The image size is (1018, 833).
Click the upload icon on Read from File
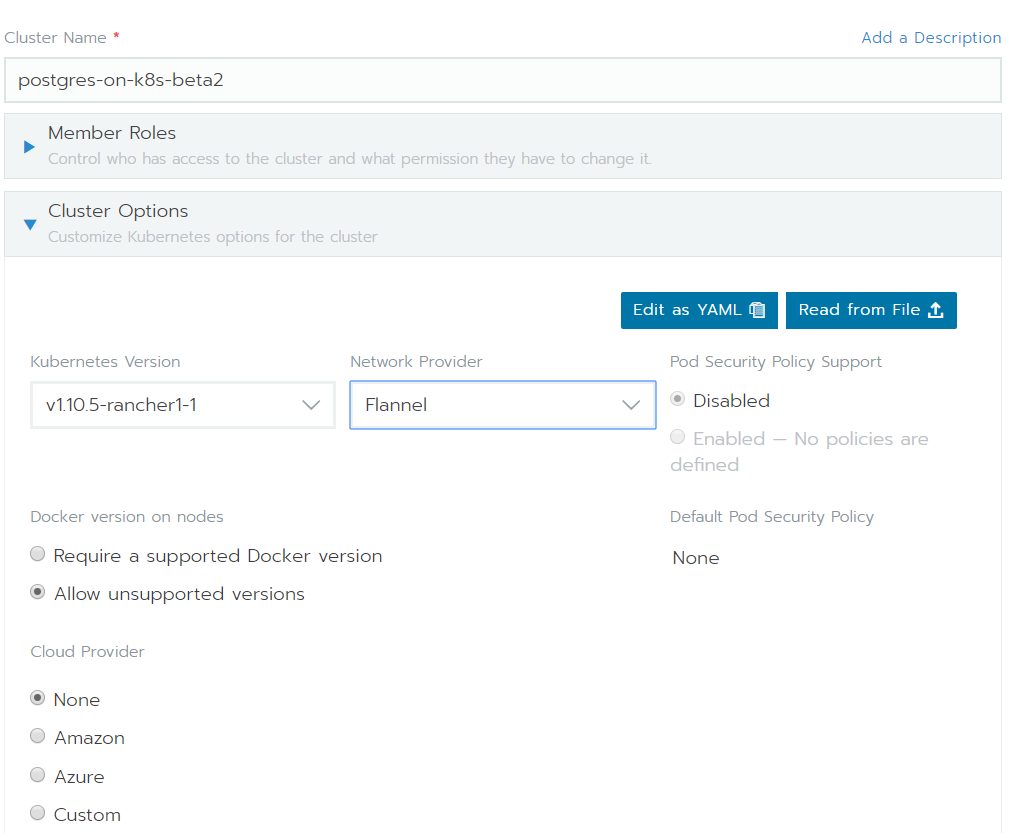[936, 310]
